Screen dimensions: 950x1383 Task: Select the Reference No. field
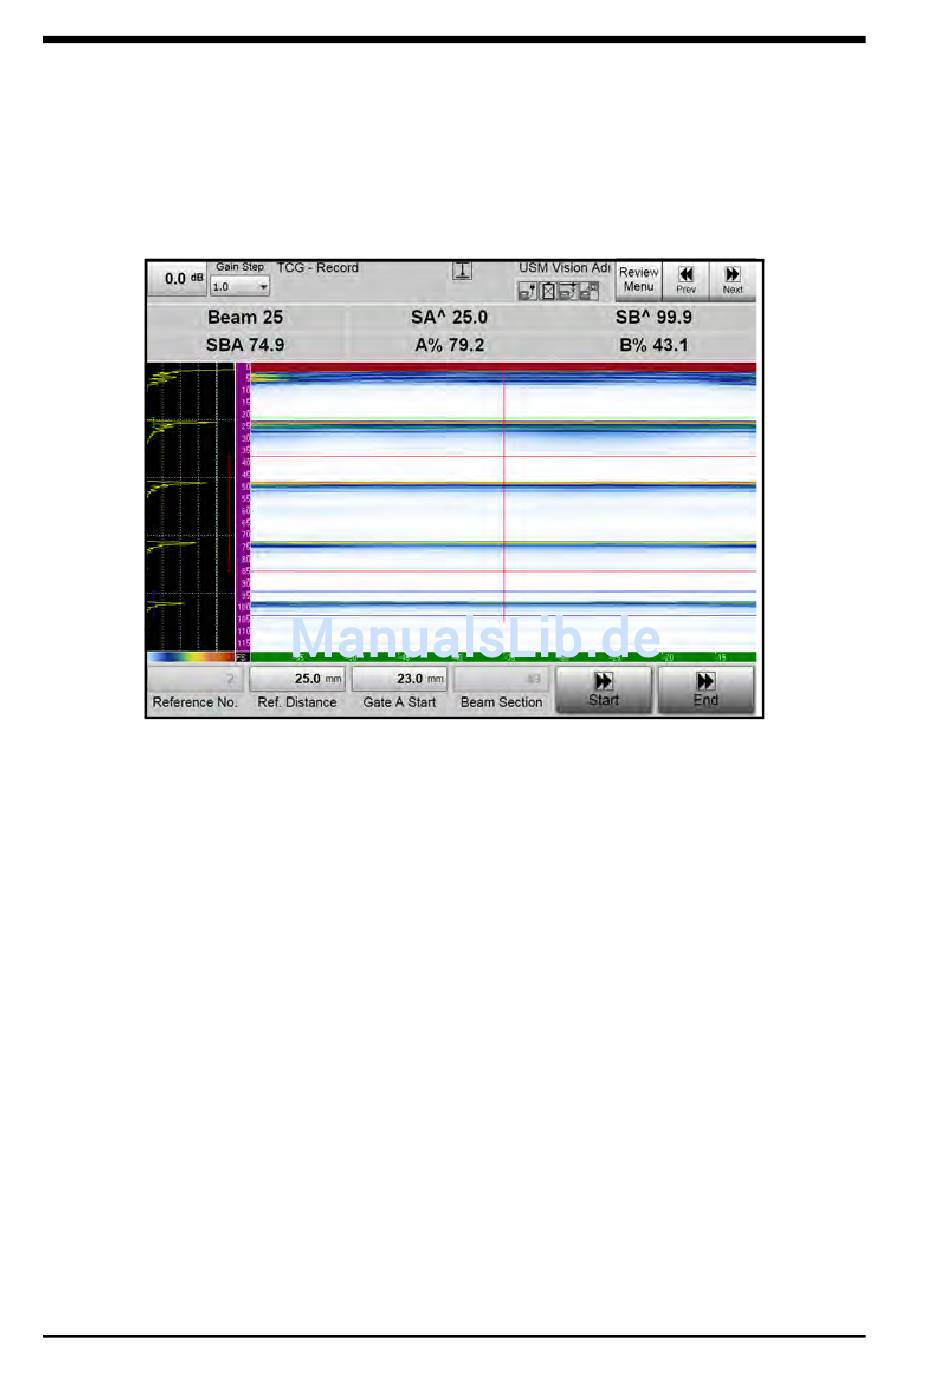pyautogui.click(x=195, y=678)
